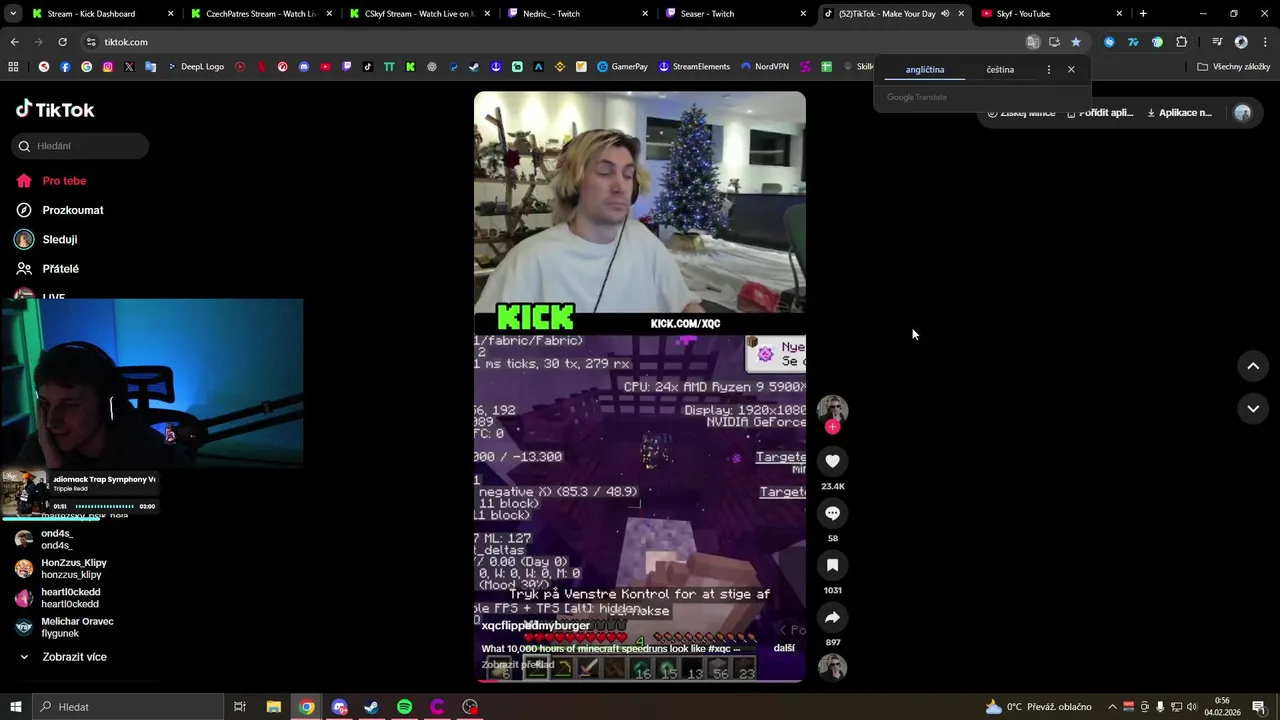Image resolution: width=1280 pixels, height=720 pixels.
Task: Toggle the bookmark star for this page
Action: click(1076, 42)
